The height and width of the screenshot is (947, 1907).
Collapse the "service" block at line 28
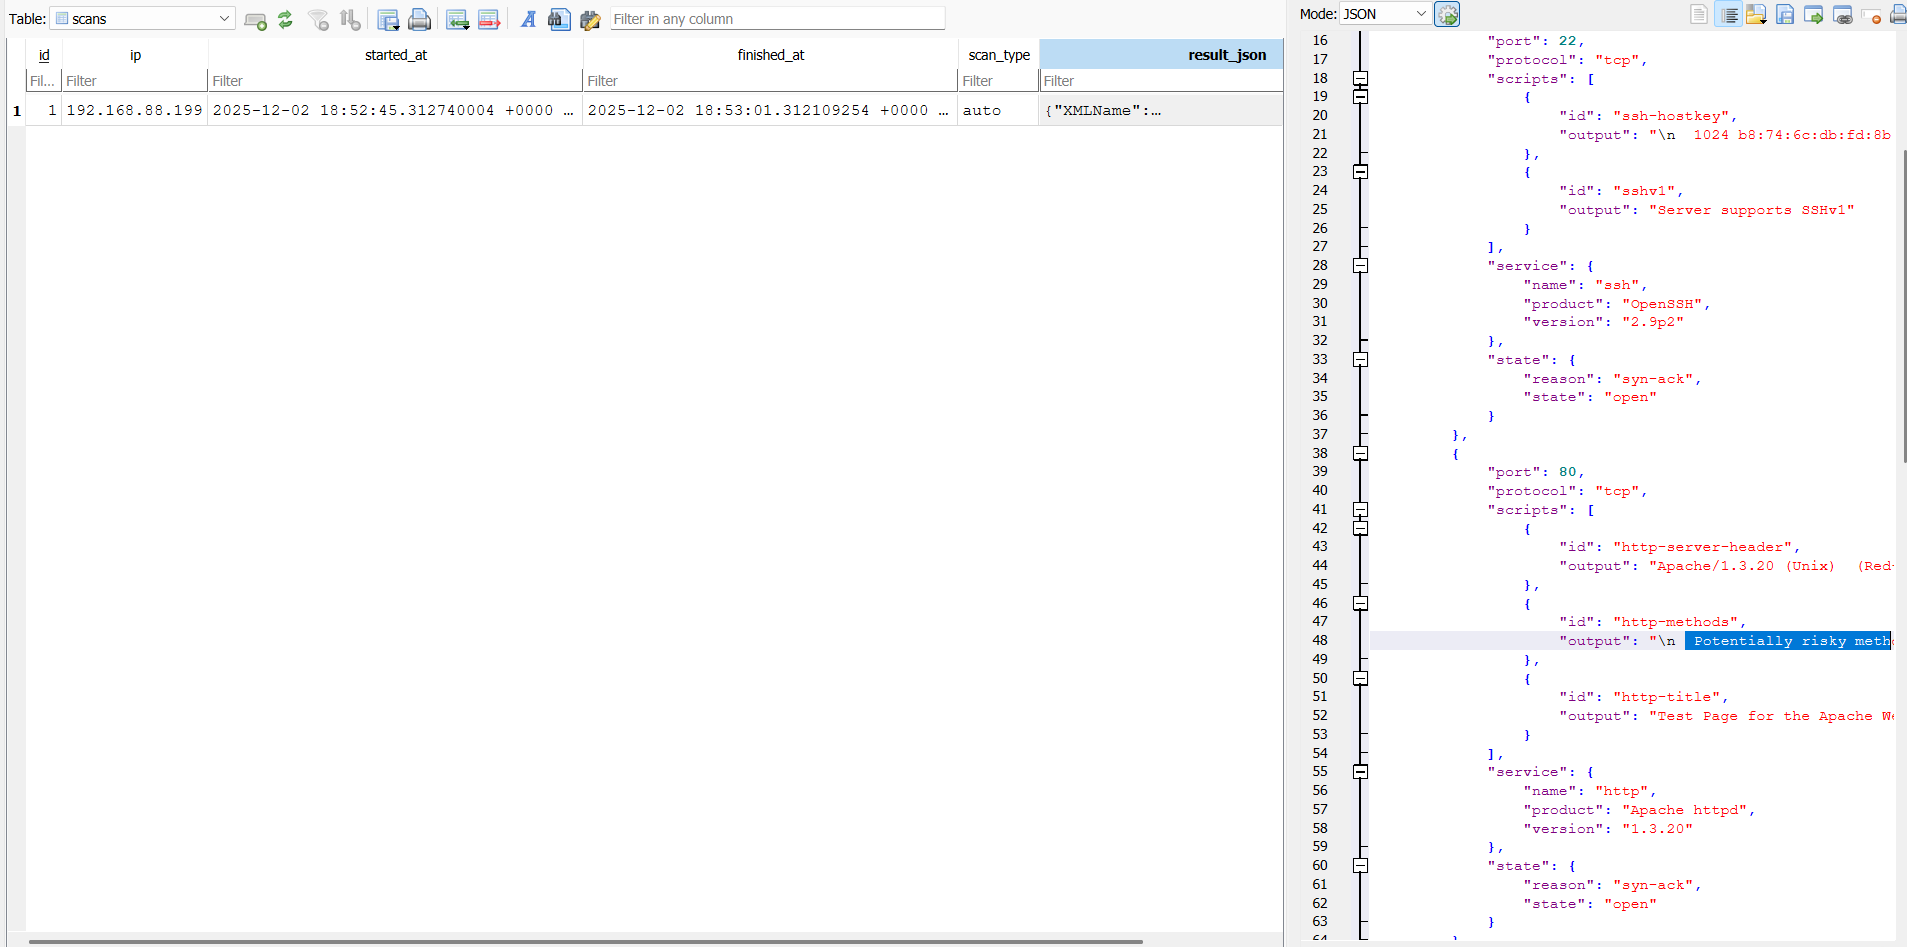tap(1360, 266)
